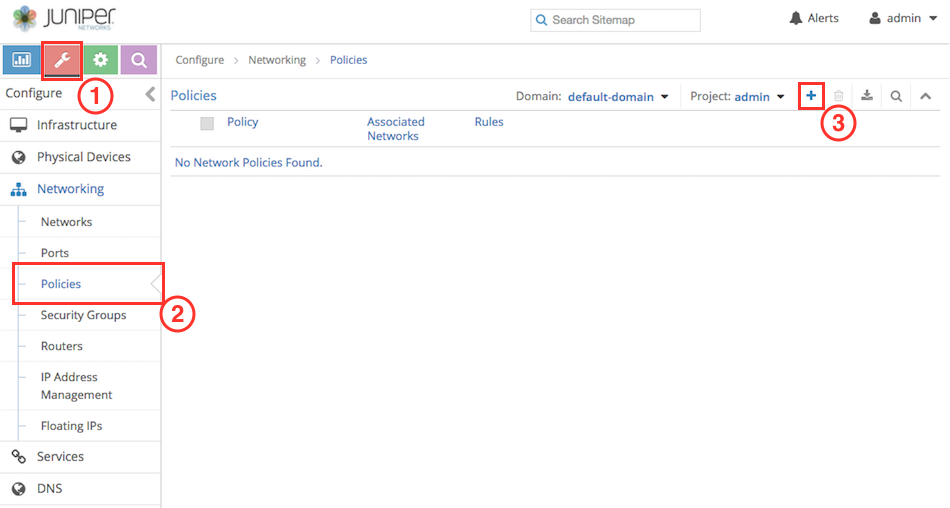Open the admin user dropdown menu

tap(903, 18)
